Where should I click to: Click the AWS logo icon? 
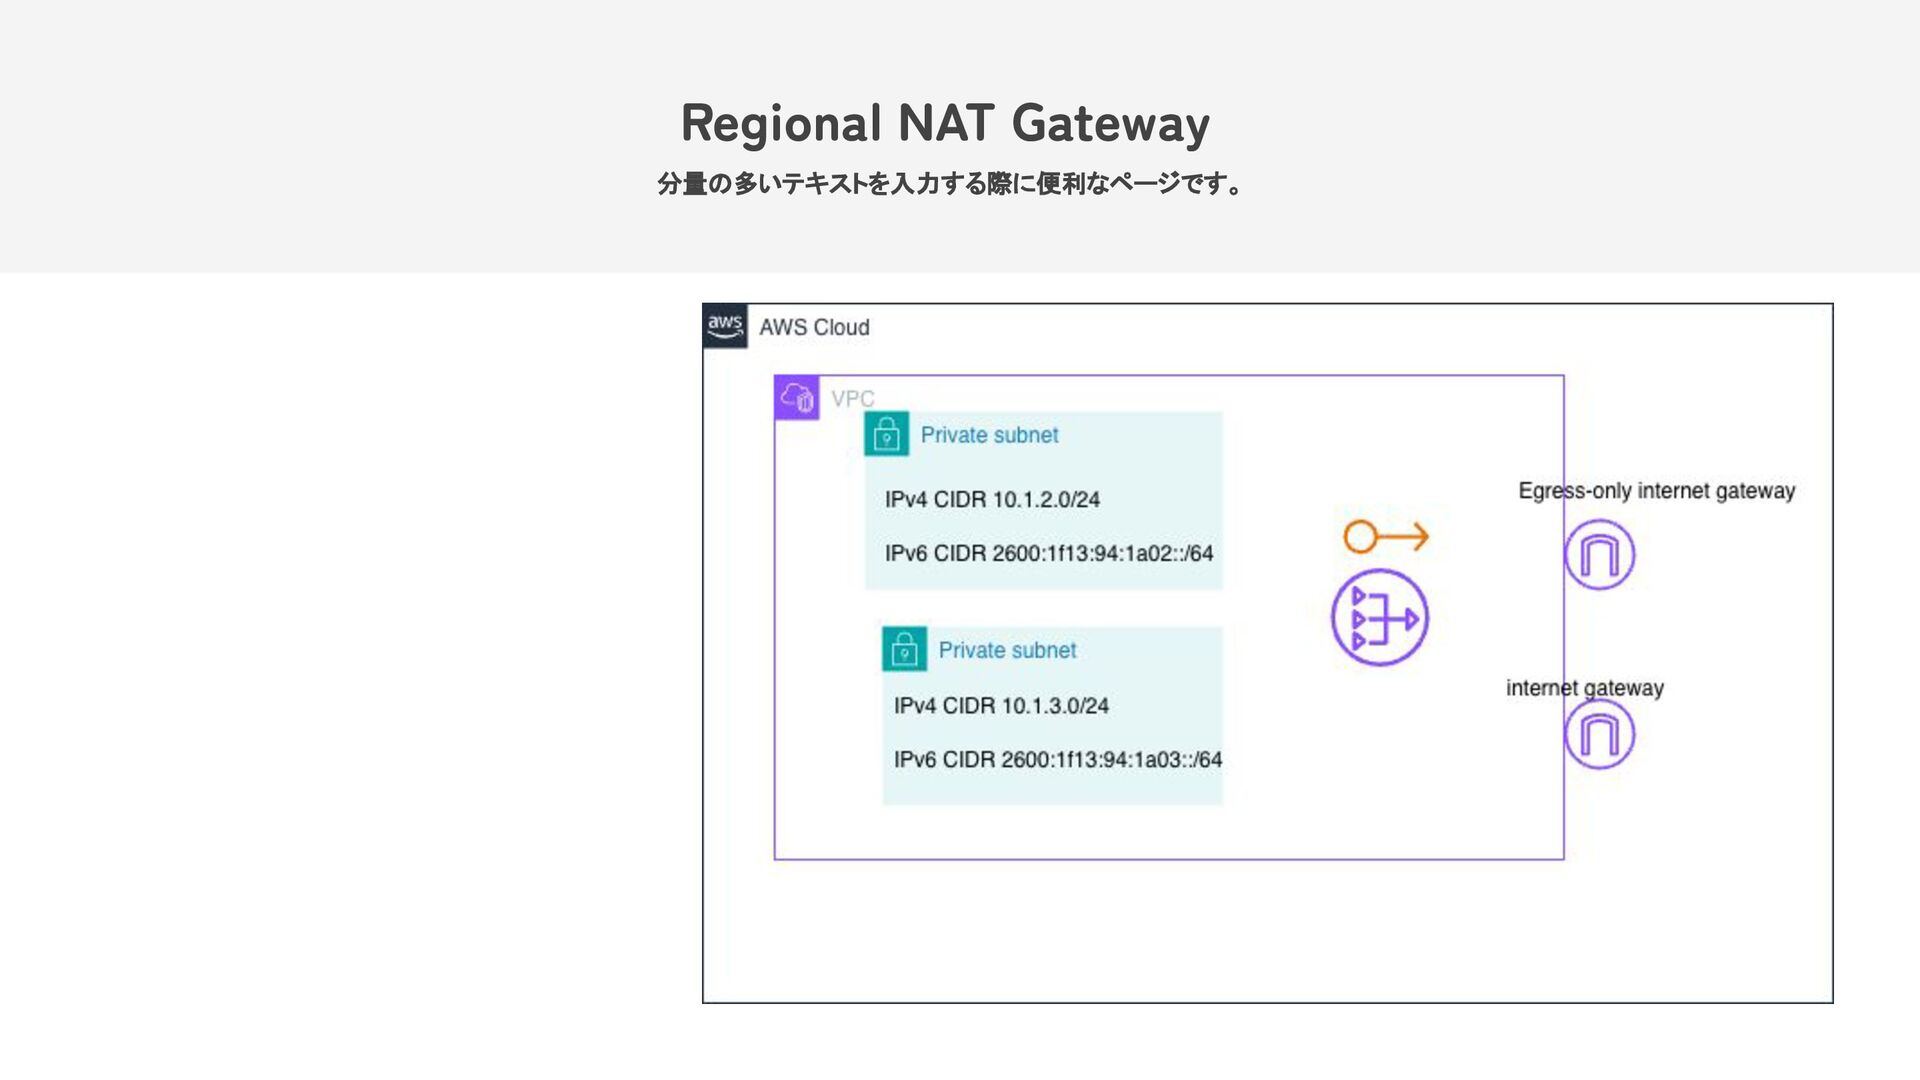[725, 326]
